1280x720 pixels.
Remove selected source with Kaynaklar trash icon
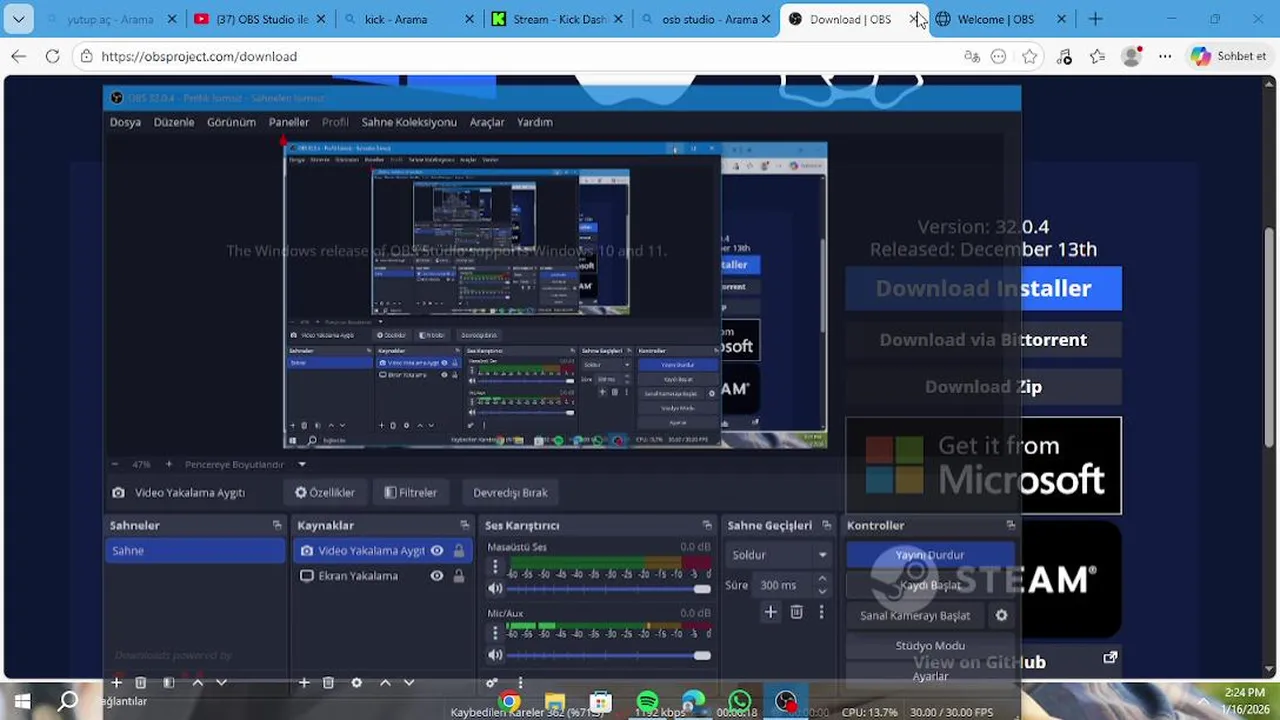pos(328,682)
